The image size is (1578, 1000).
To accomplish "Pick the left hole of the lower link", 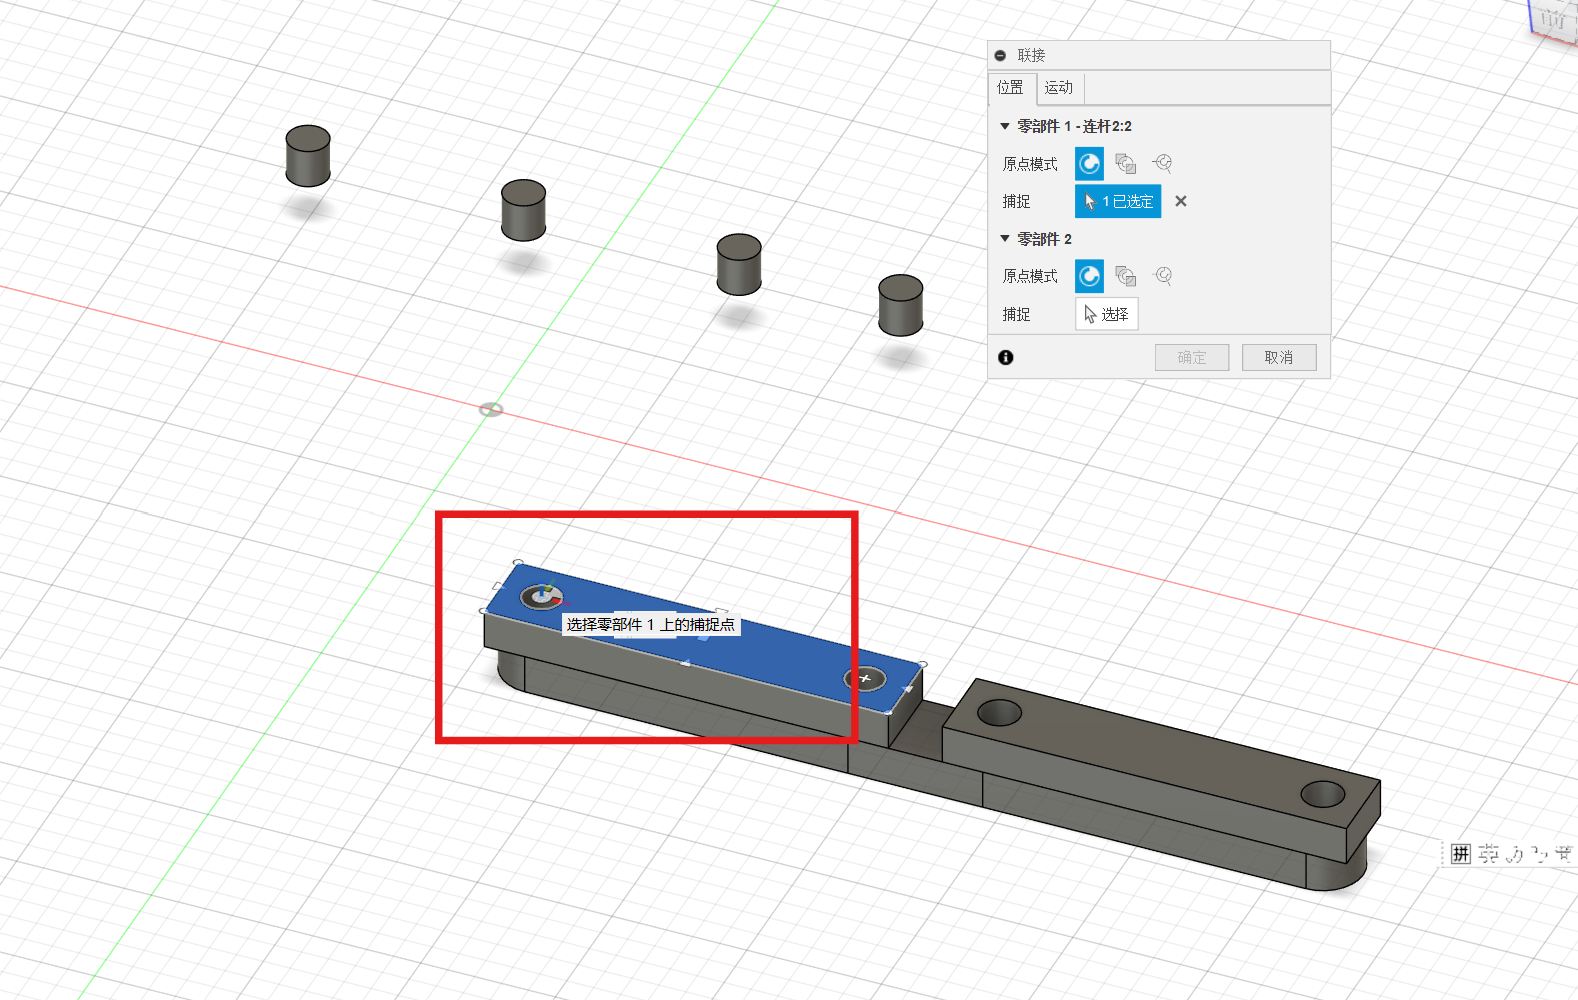I will pyautogui.click(x=999, y=713).
